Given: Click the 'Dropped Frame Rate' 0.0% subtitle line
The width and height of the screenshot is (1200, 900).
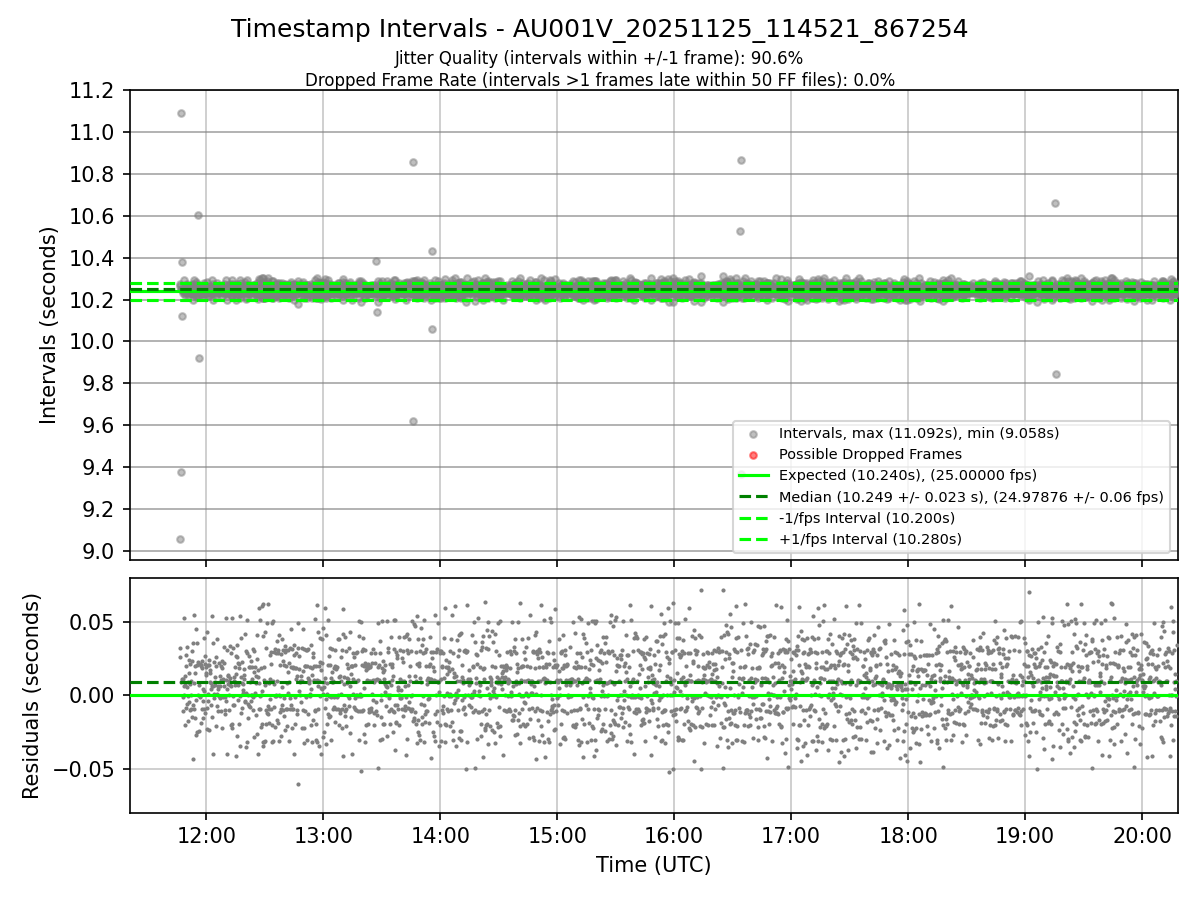Looking at the screenshot, I should [x=599, y=80].
